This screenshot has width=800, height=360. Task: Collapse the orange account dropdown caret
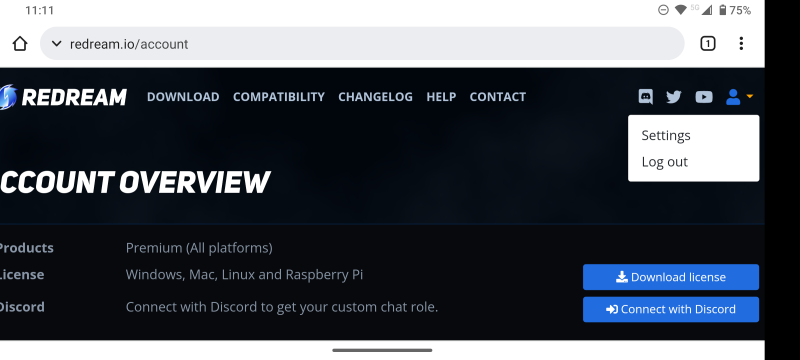[x=749, y=96]
